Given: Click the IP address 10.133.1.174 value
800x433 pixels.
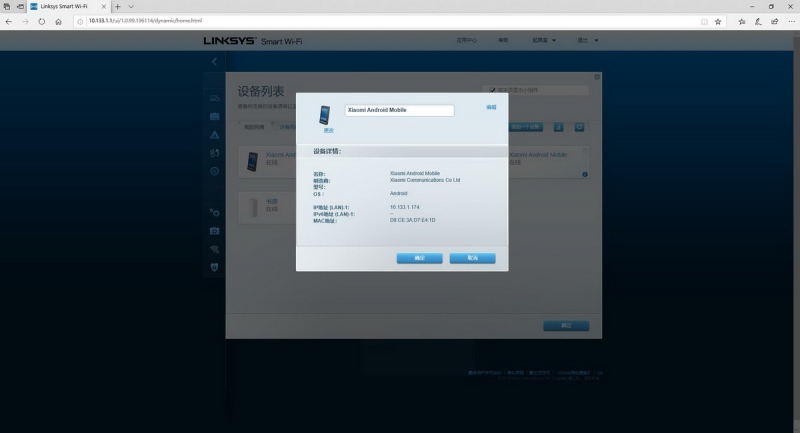Looking at the screenshot, I should click(x=405, y=207).
